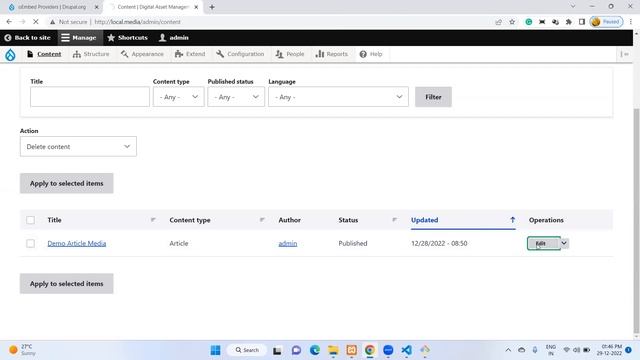Click the browser address bar URL
The height and width of the screenshot is (360, 640).
point(138,22)
